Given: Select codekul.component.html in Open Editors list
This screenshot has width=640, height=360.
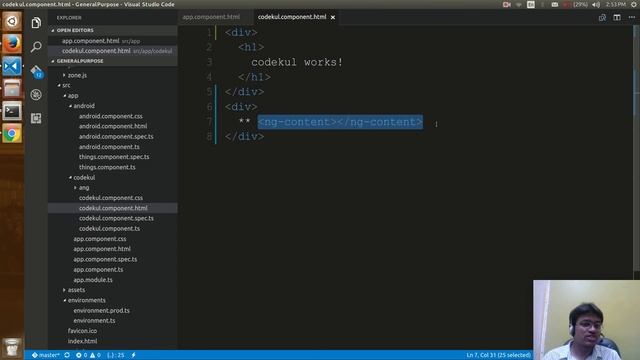Looking at the screenshot, I should [96, 51].
